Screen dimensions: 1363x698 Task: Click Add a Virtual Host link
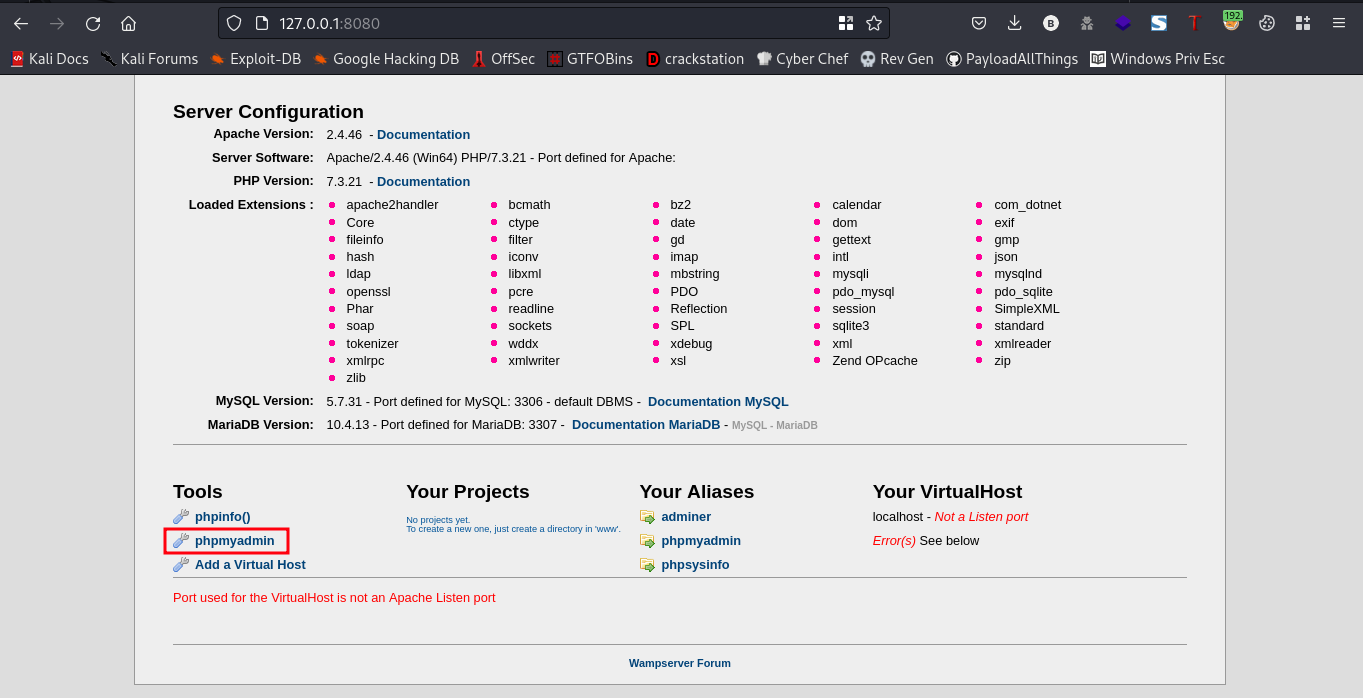(250, 564)
